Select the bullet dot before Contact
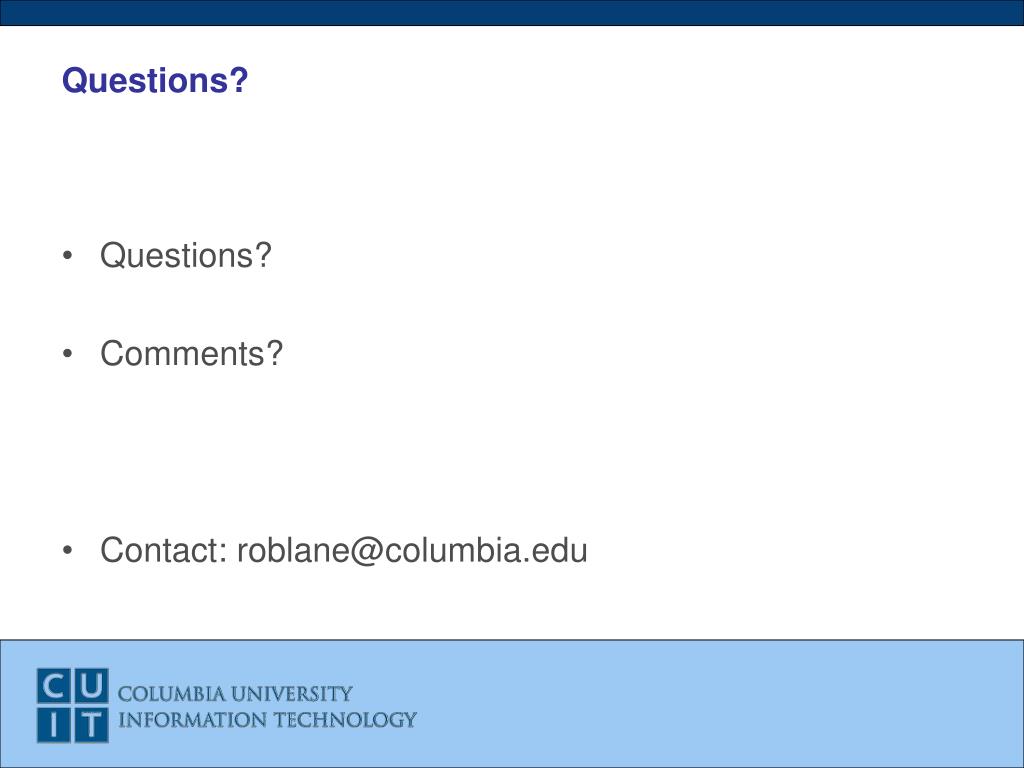Viewport: 1024px width, 768px height. (x=67, y=551)
